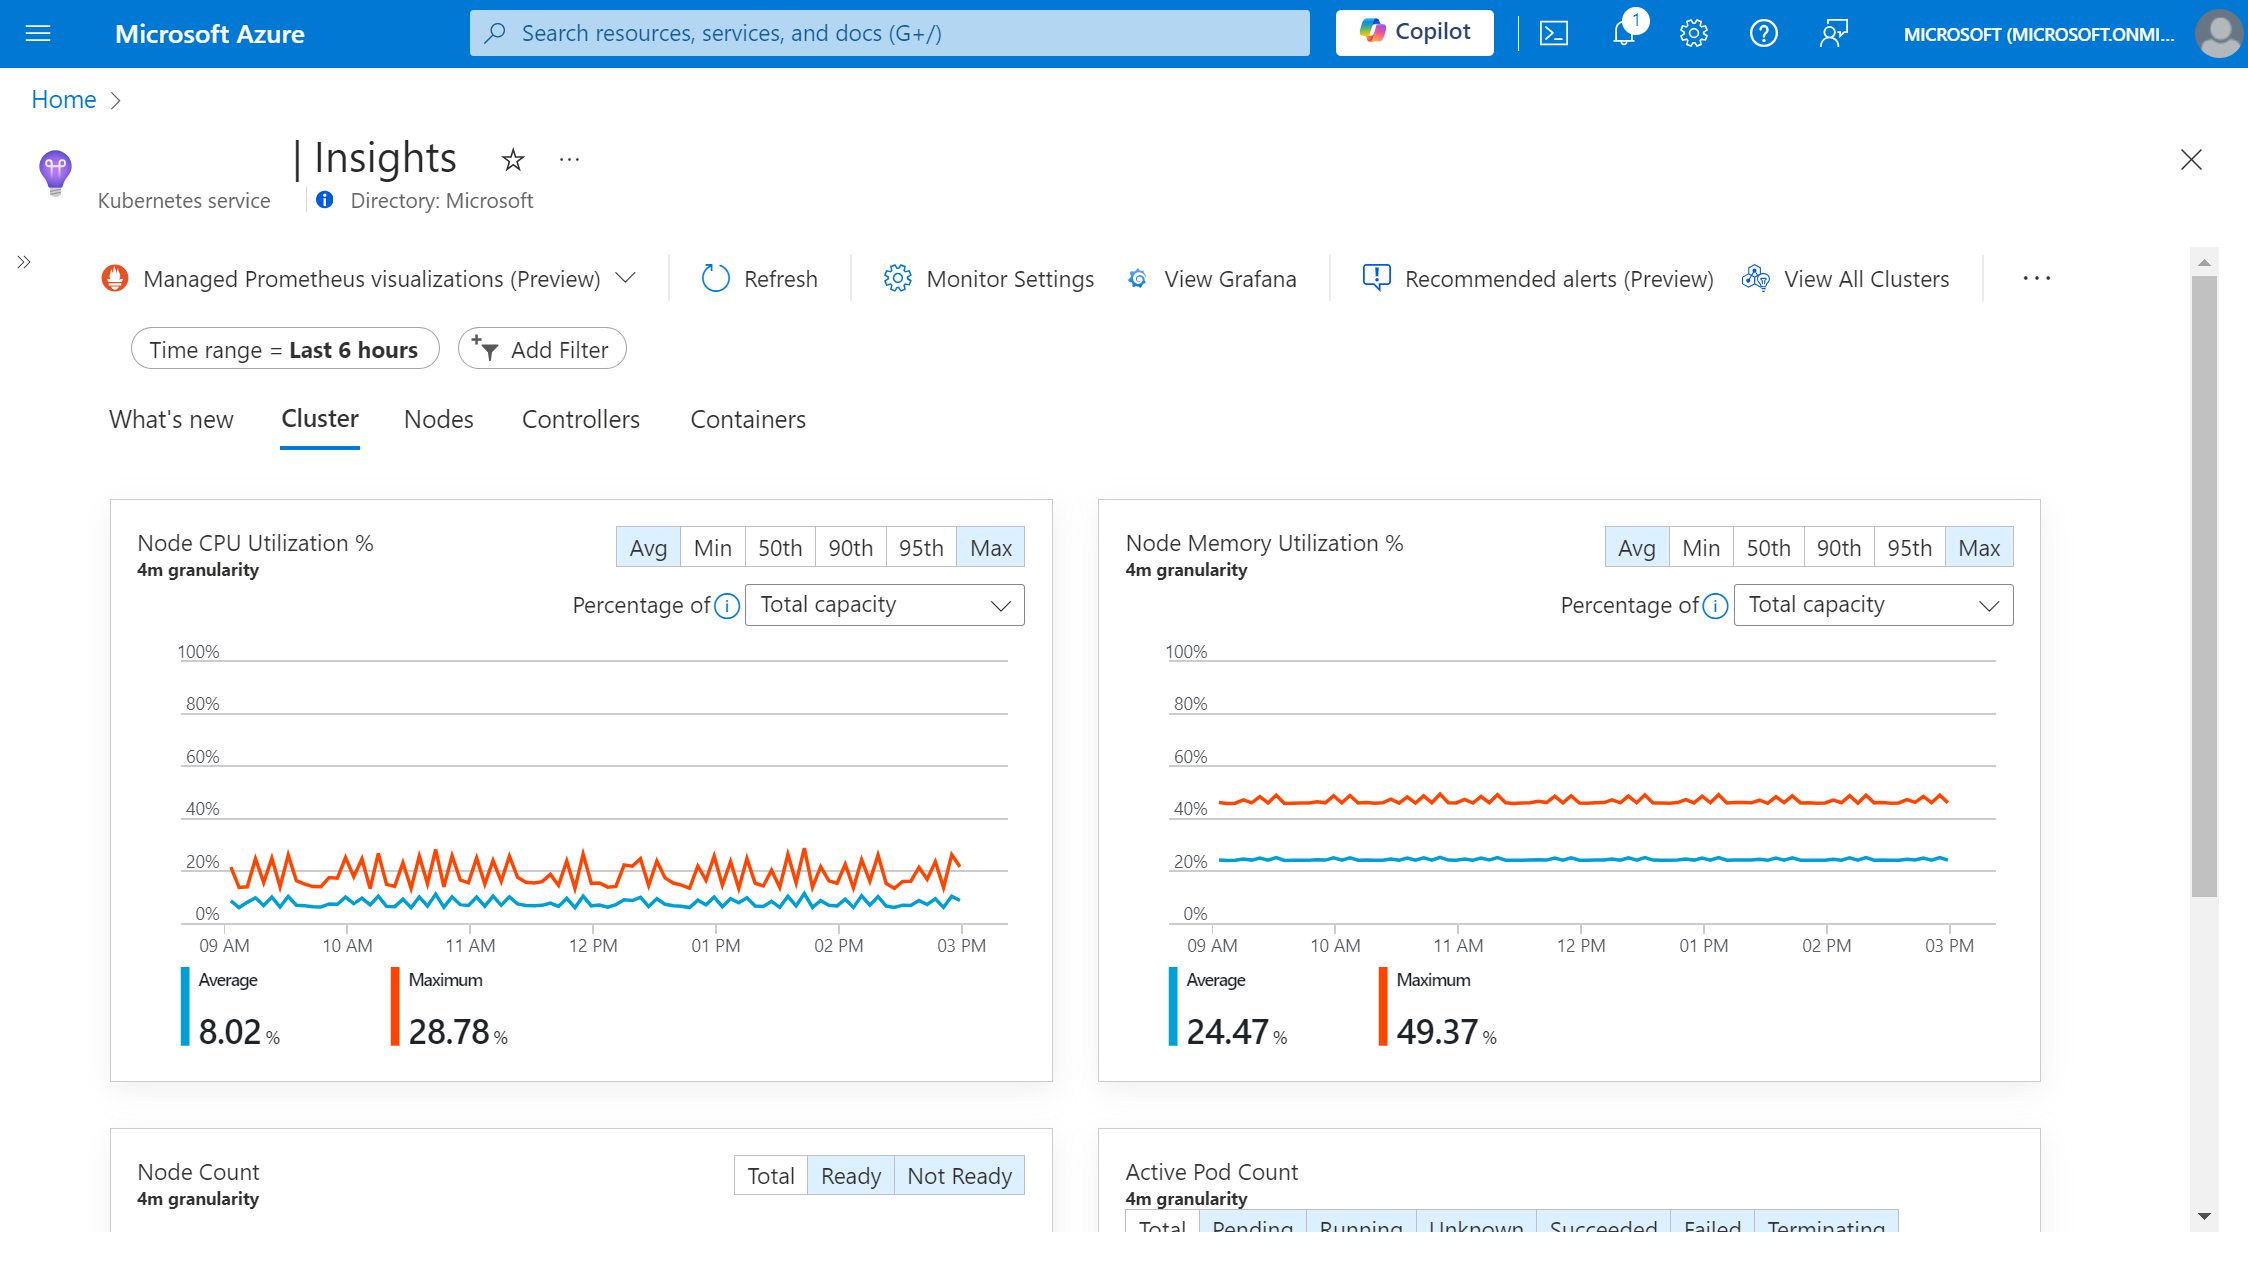Click the Kubernetes service Insights star icon
The image size is (2248, 1261).
point(513,159)
